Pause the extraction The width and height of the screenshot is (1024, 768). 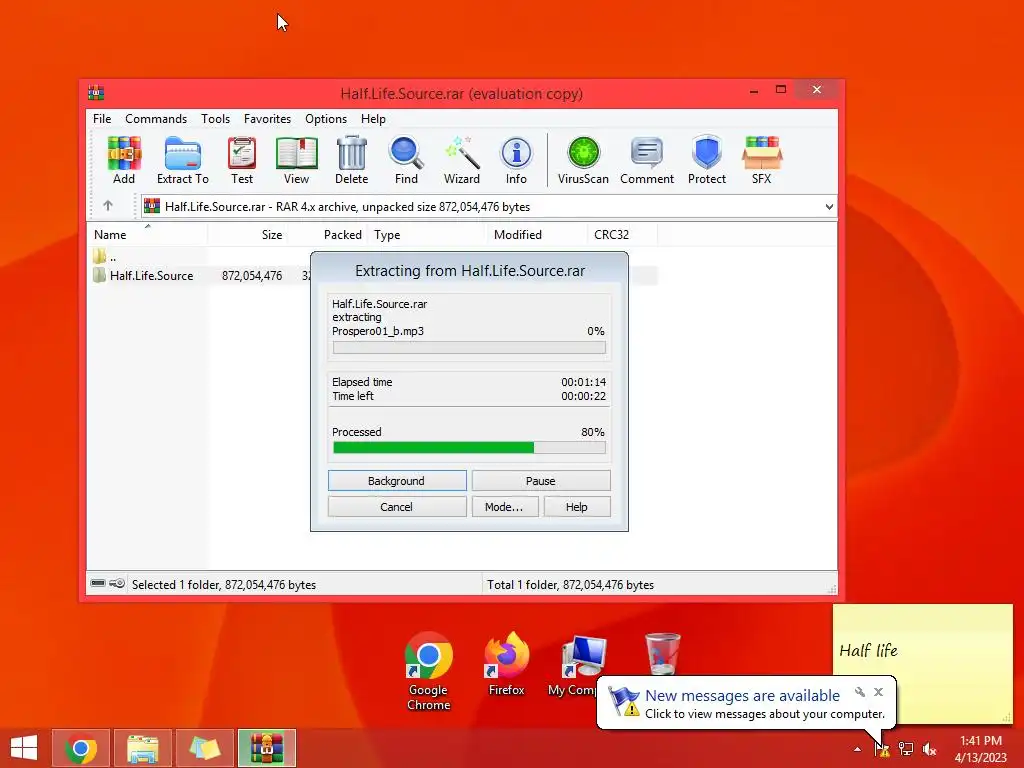(x=541, y=481)
